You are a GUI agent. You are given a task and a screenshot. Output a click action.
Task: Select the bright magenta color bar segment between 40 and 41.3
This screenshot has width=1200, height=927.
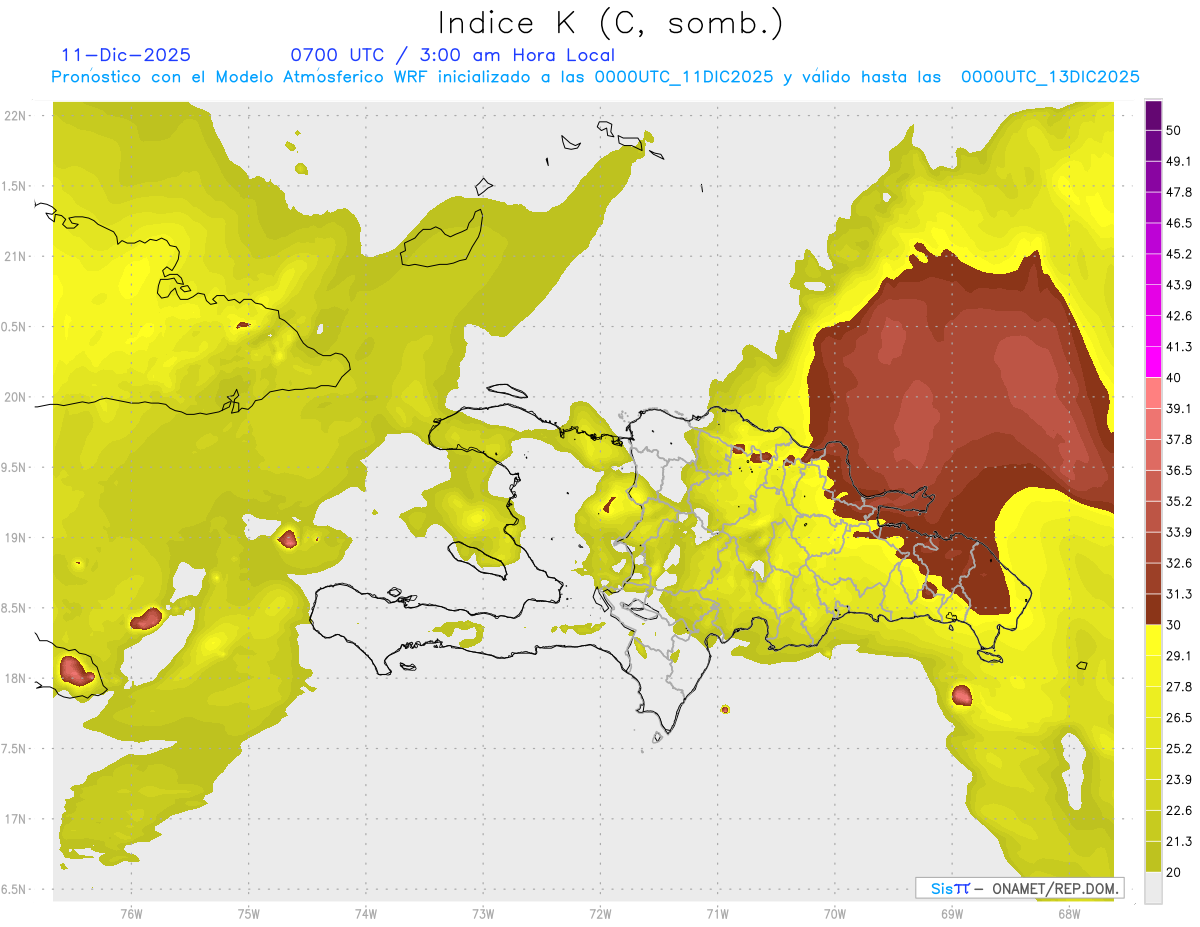1153,362
